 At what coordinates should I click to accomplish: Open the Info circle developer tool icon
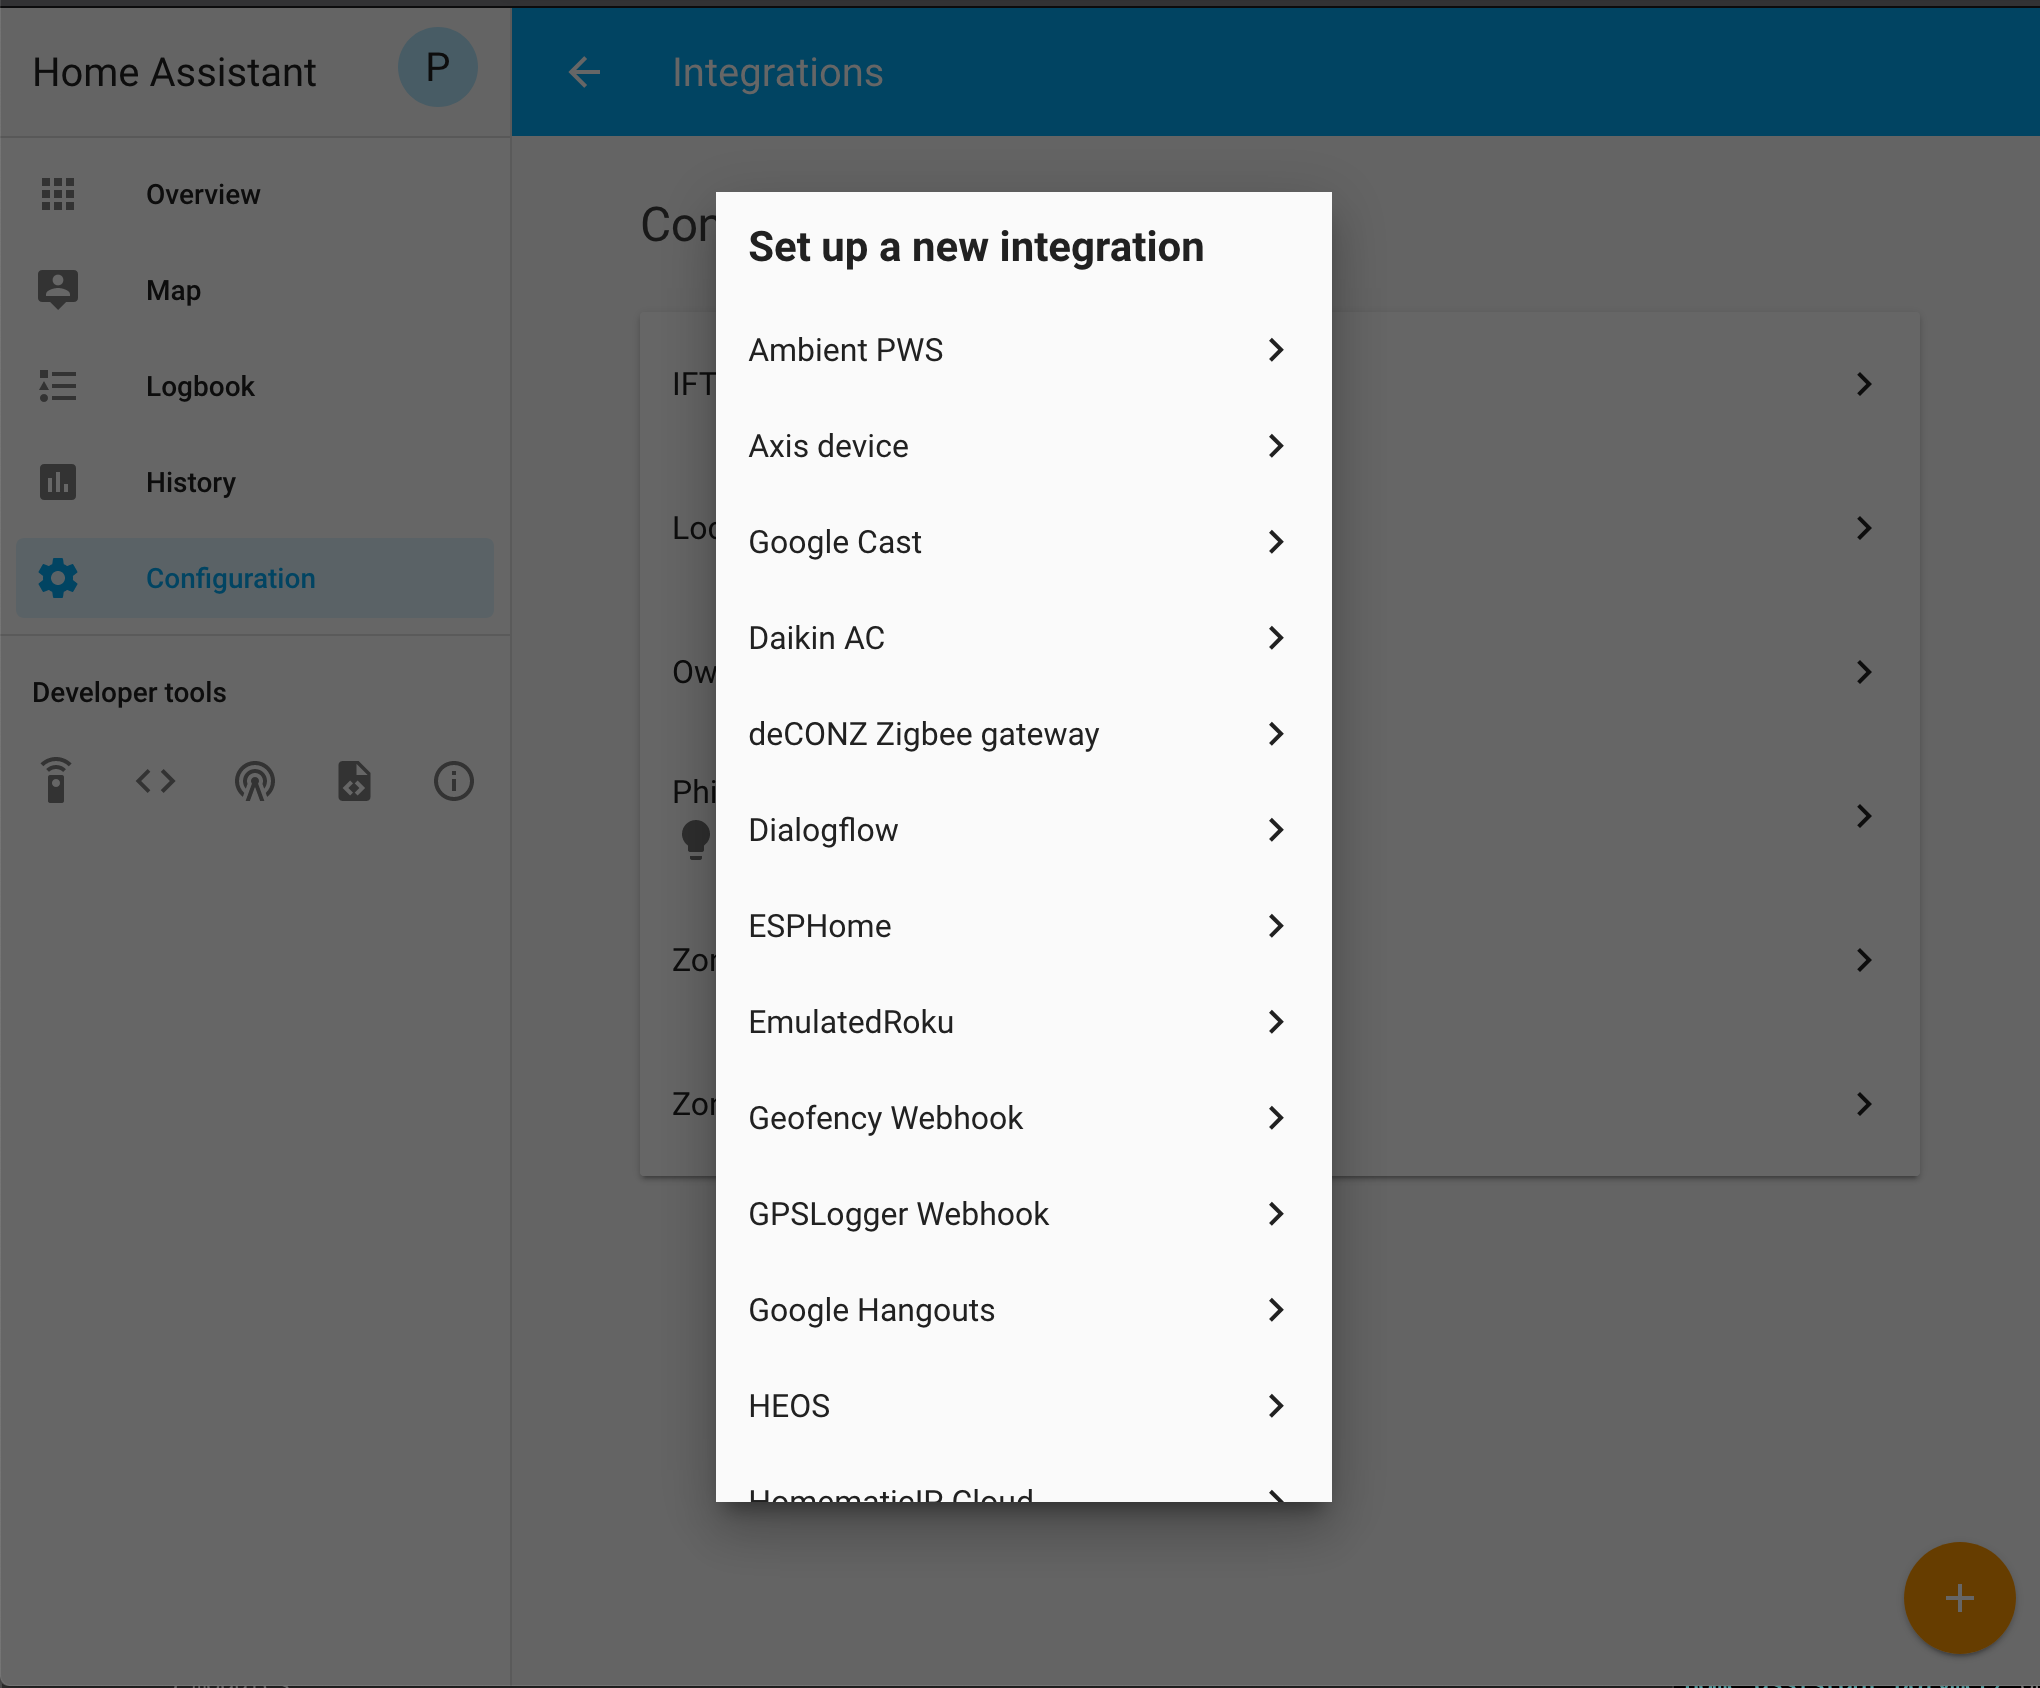tap(453, 781)
